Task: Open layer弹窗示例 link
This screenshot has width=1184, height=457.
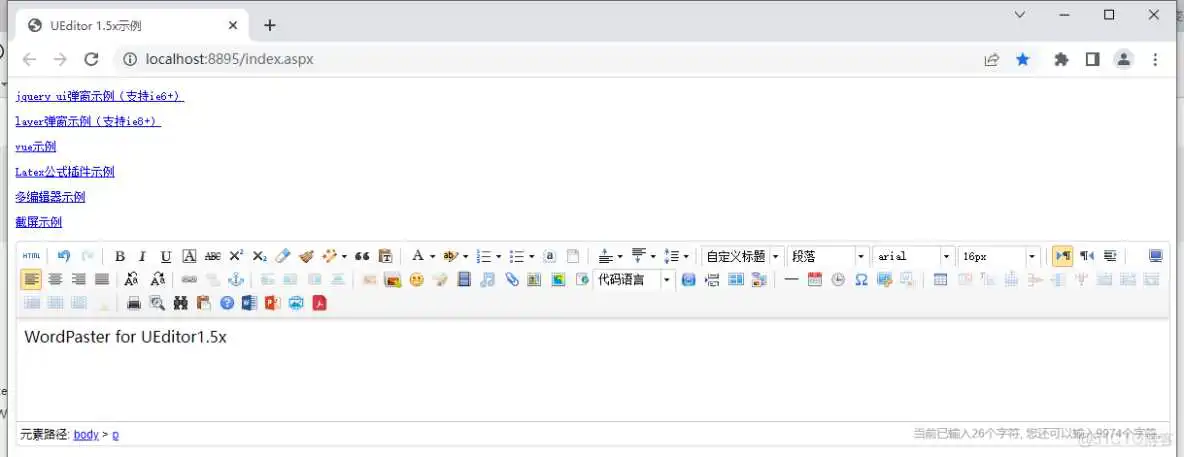Action: point(88,122)
